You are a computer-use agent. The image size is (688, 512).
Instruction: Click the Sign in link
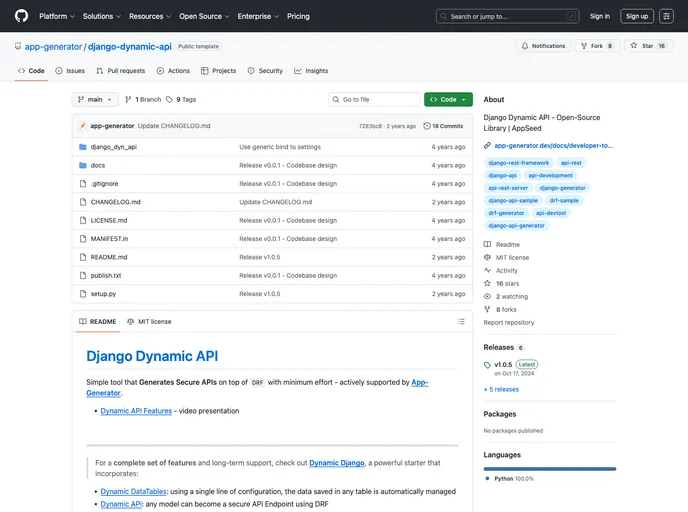tap(600, 16)
